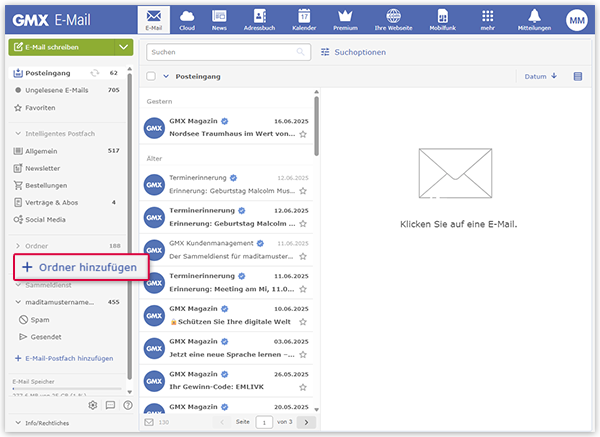Image resolution: width=600 pixels, height=437 pixels.
Task: Click the sidebar scrollbar
Action: tap(130, 226)
